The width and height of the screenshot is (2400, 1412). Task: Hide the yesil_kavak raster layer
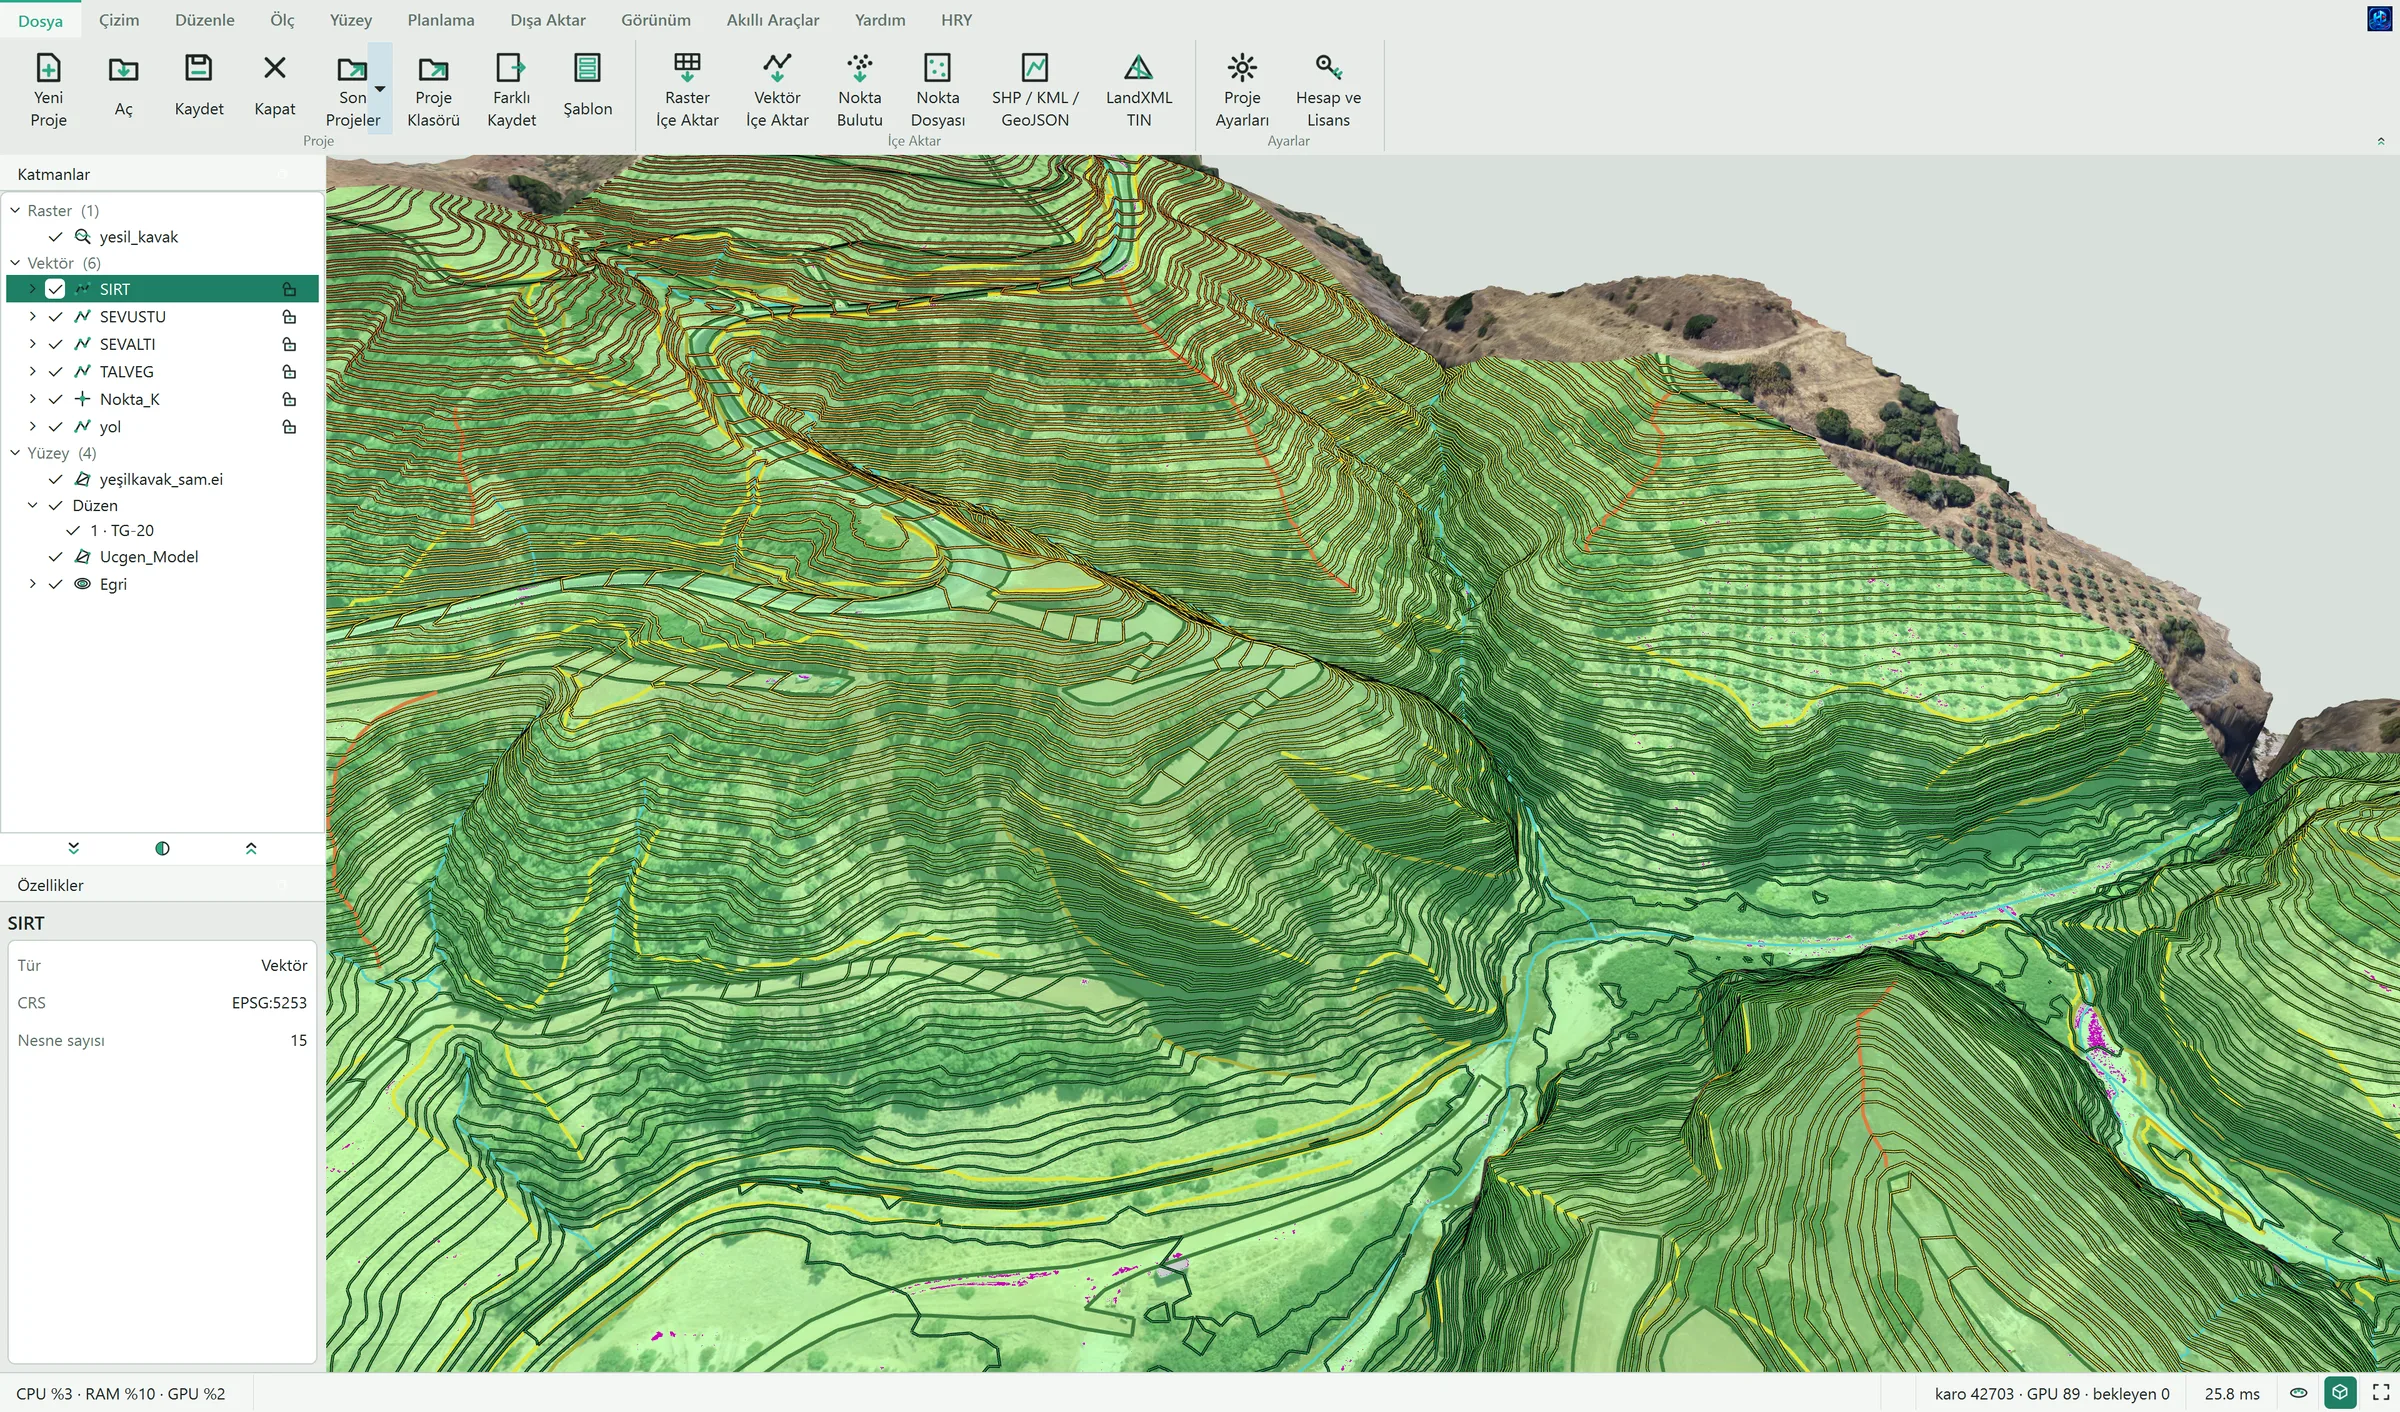pyautogui.click(x=55, y=237)
